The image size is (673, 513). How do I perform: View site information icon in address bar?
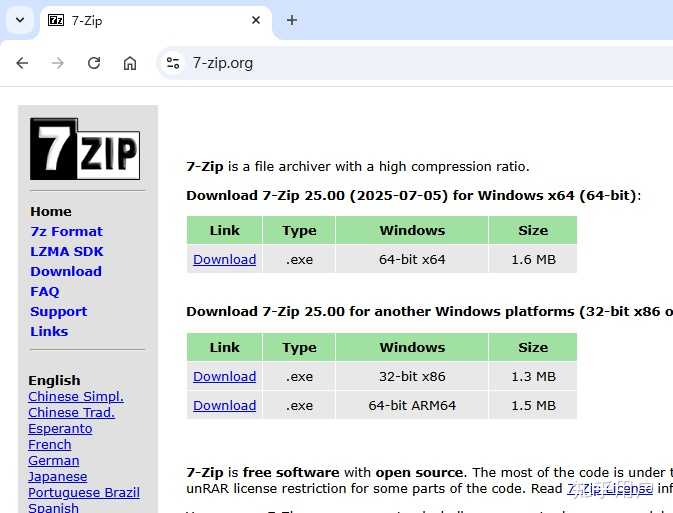(173, 63)
